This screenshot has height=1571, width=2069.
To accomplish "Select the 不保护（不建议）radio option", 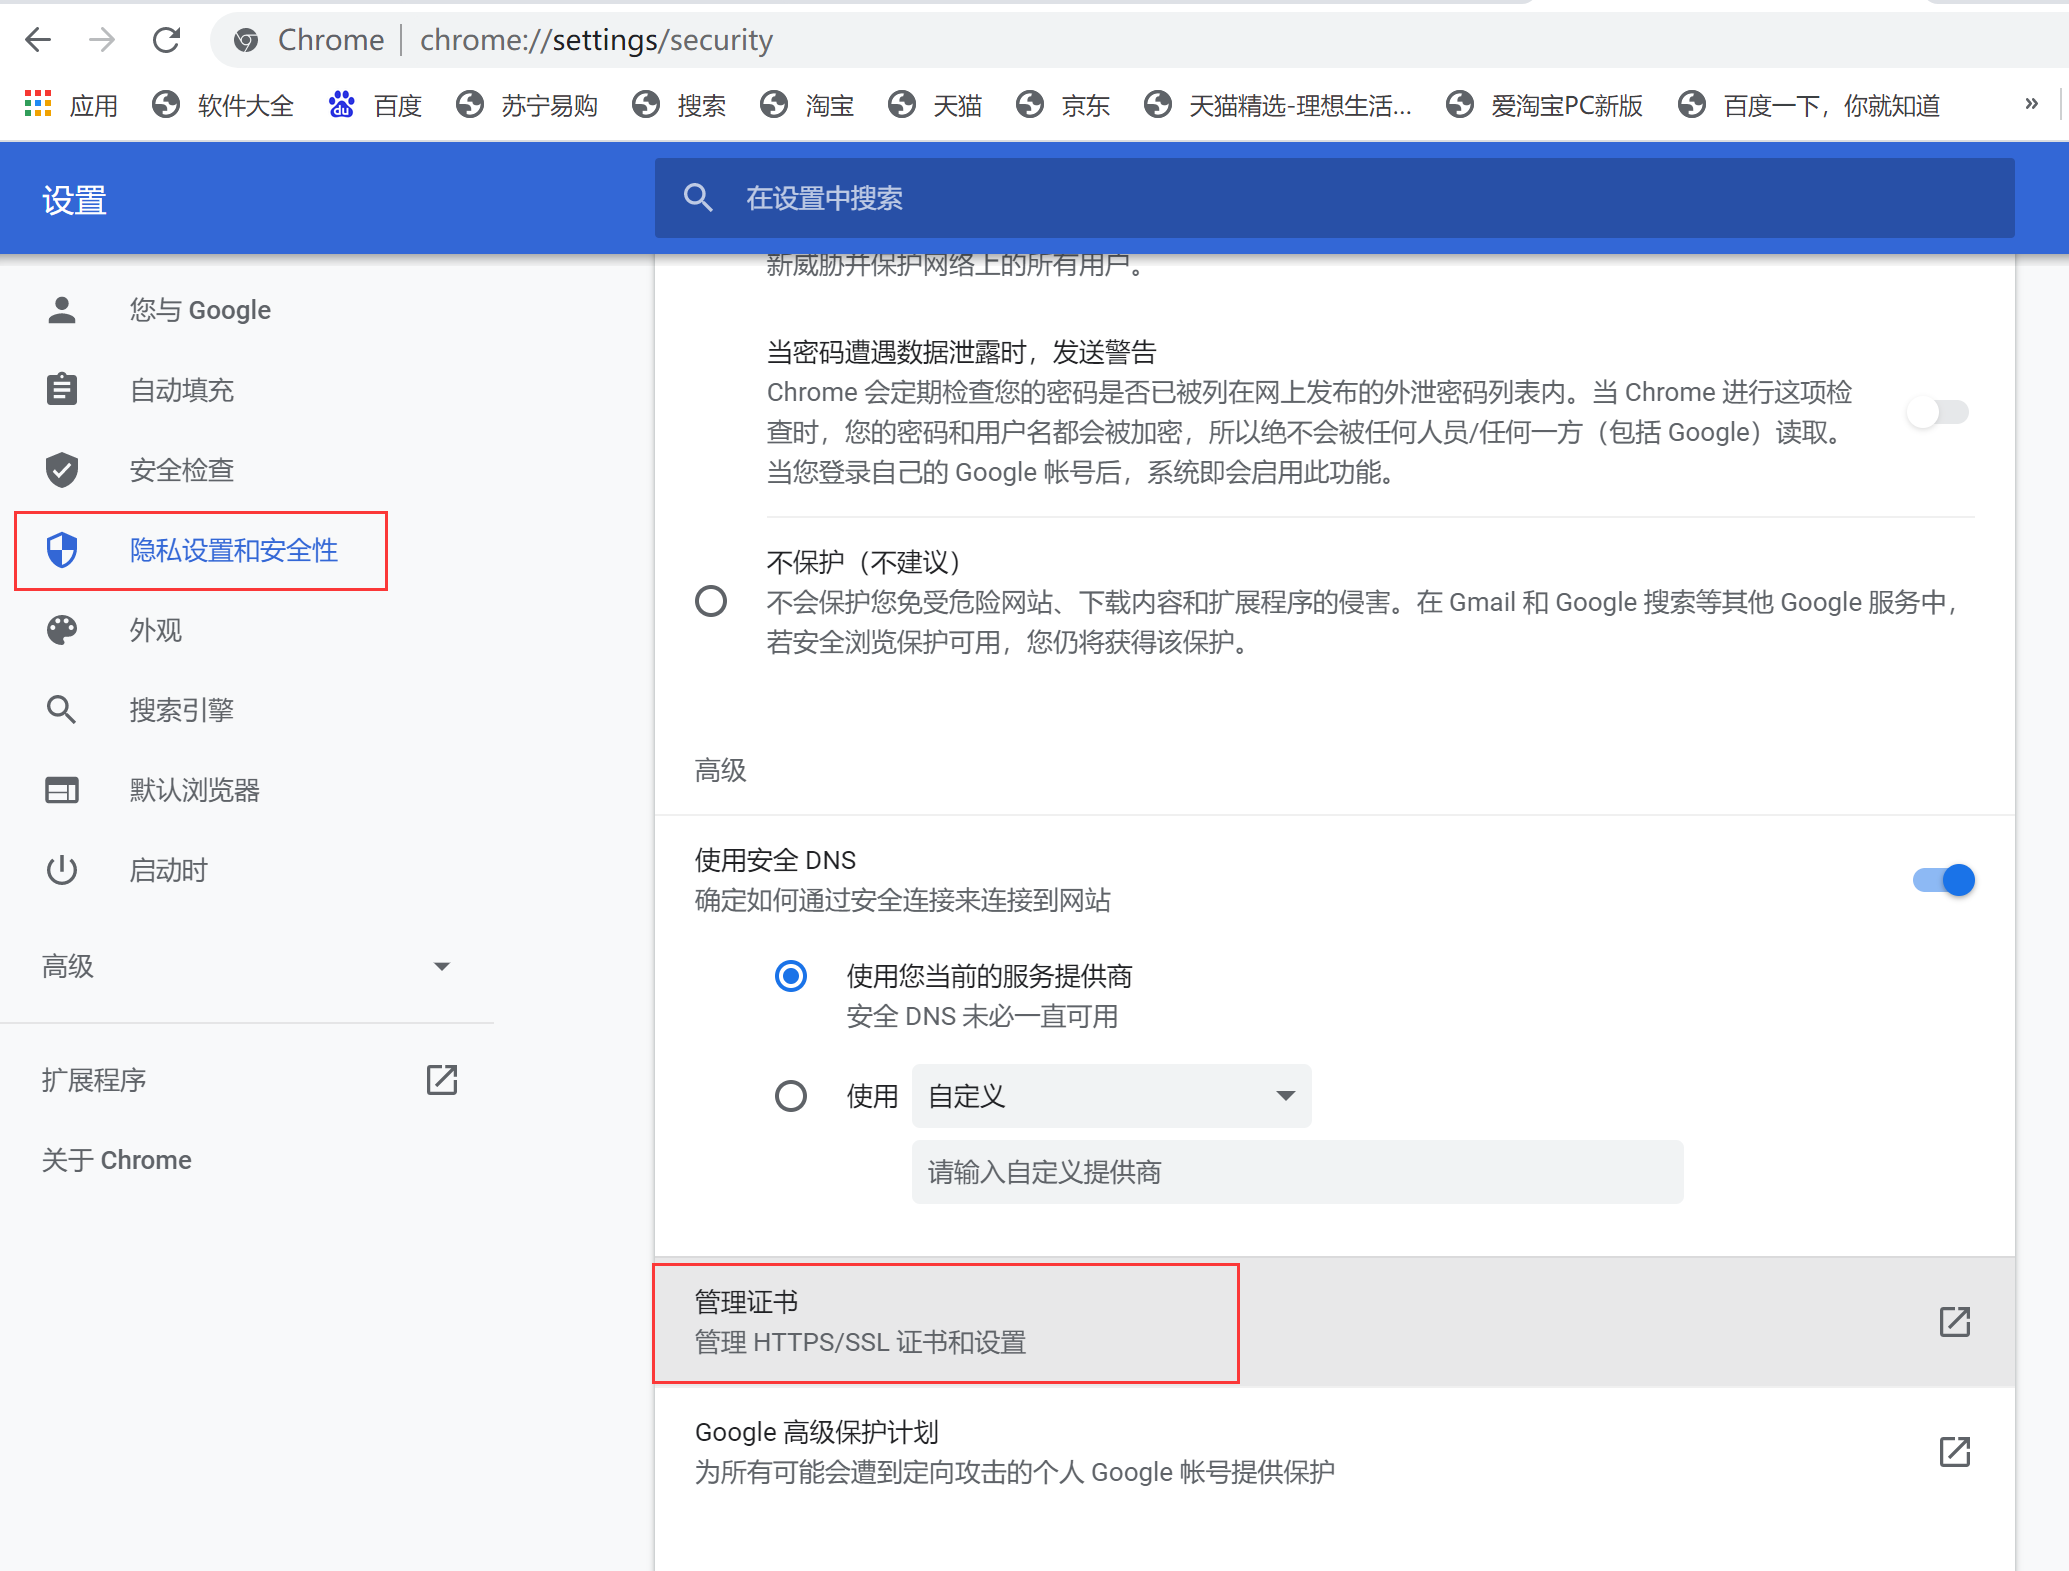I will (x=711, y=601).
